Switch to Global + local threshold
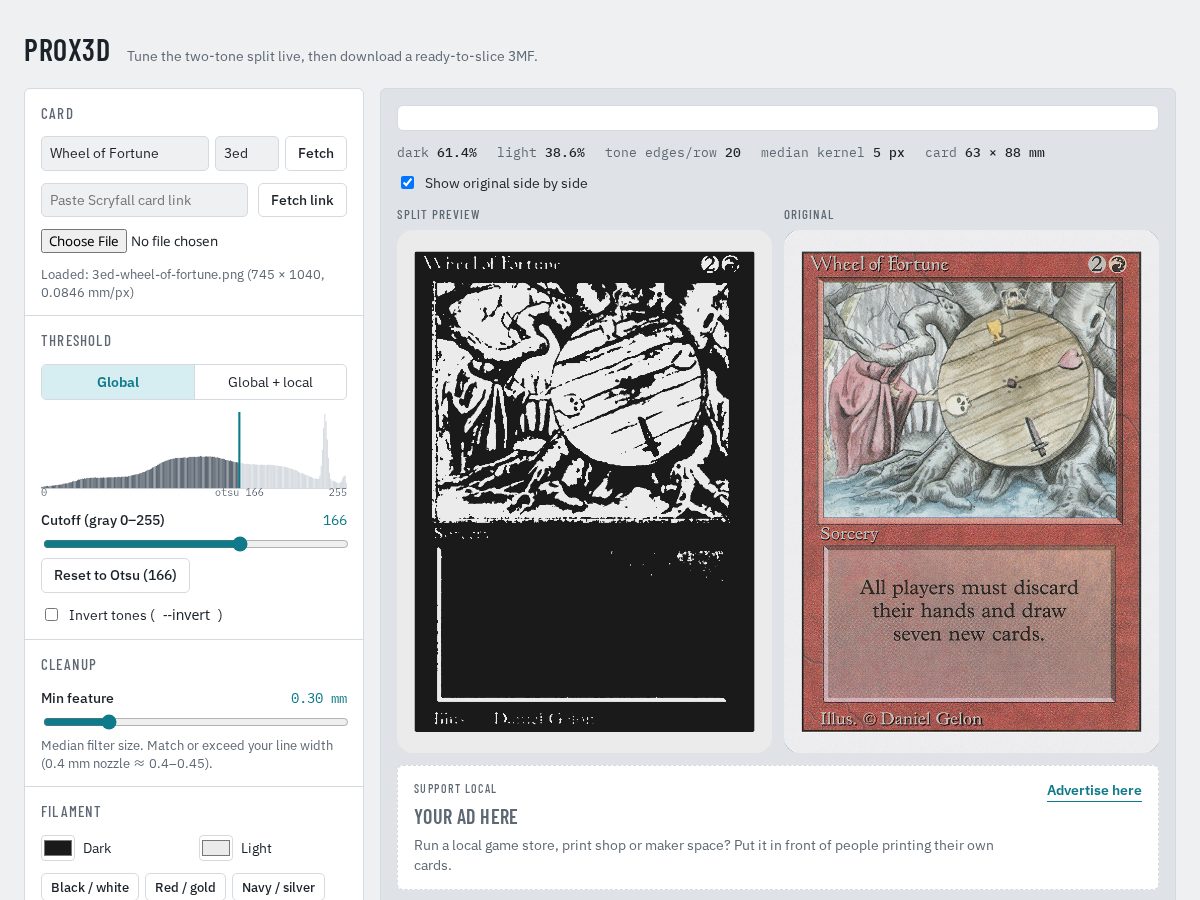 click(x=270, y=382)
